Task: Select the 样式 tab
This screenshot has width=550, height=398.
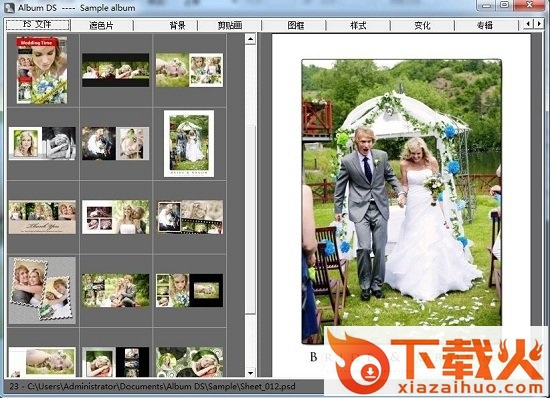Action: point(358,25)
